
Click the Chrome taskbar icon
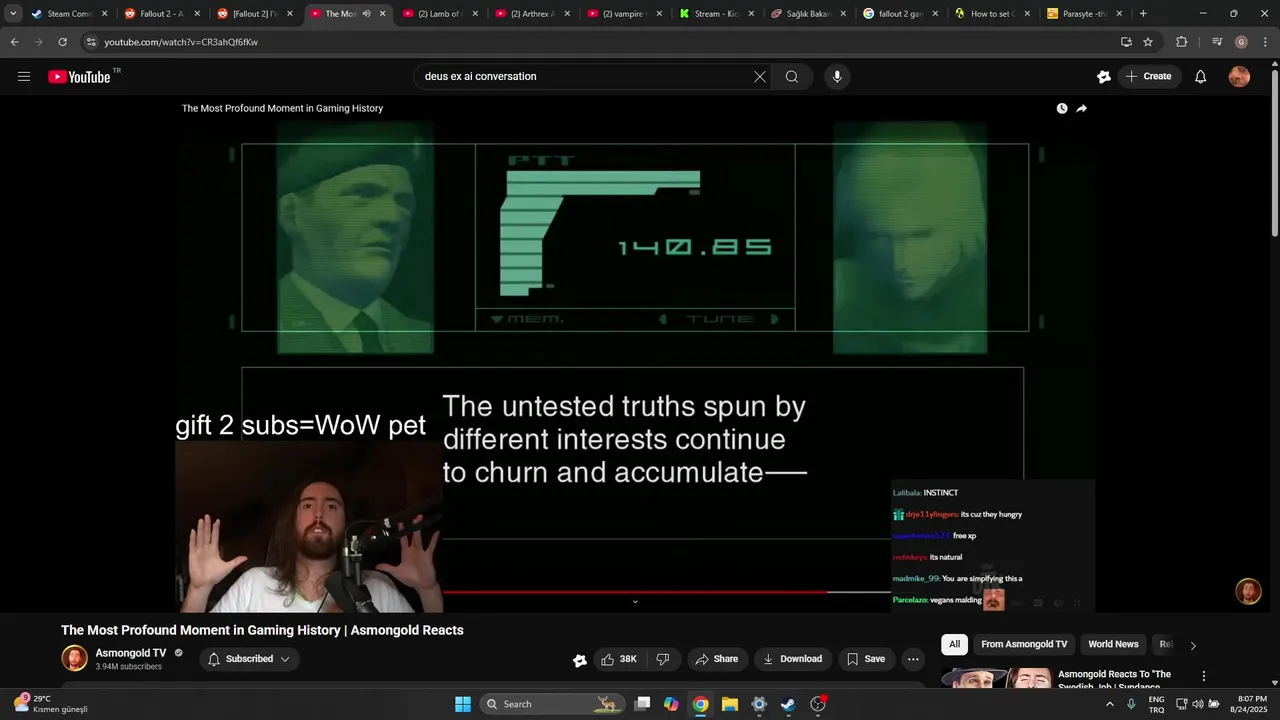[x=701, y=704]
